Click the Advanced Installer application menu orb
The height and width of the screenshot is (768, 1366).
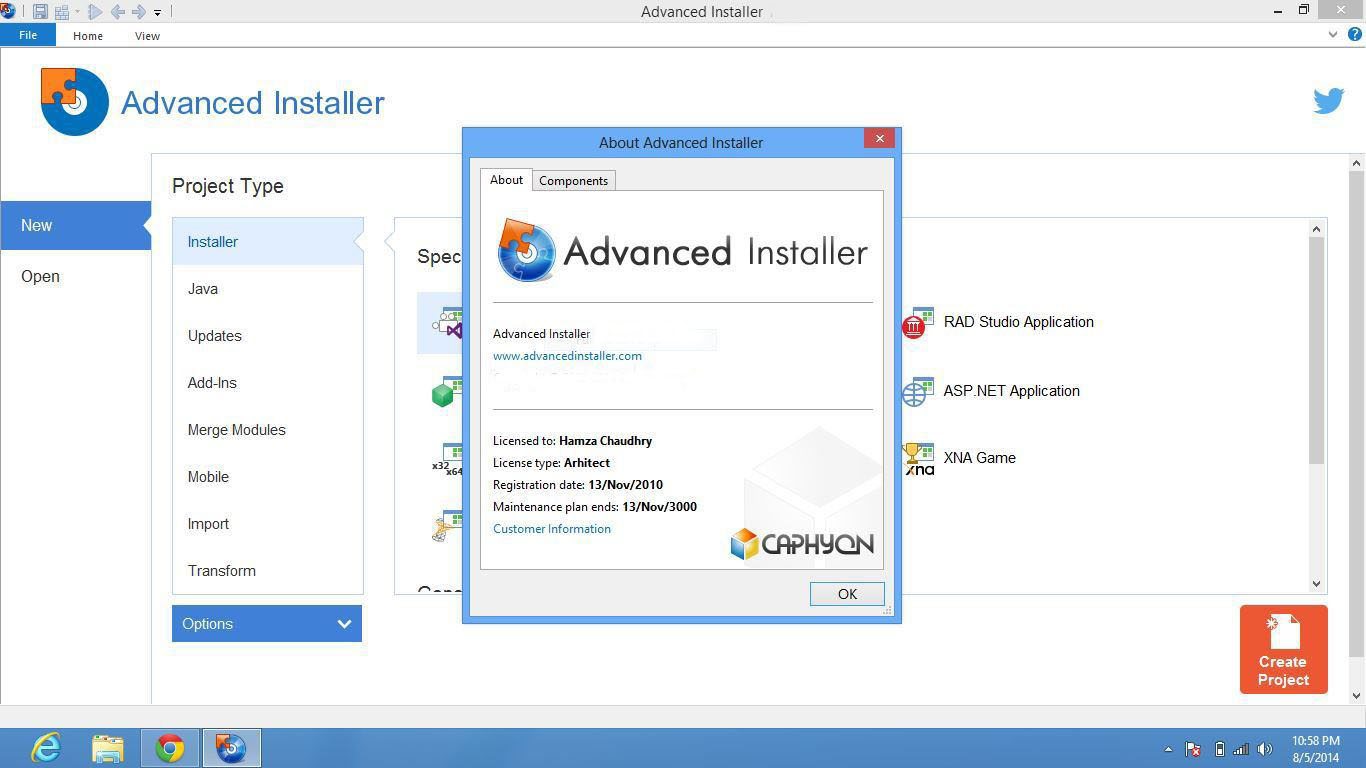click(x=8, y=11)
